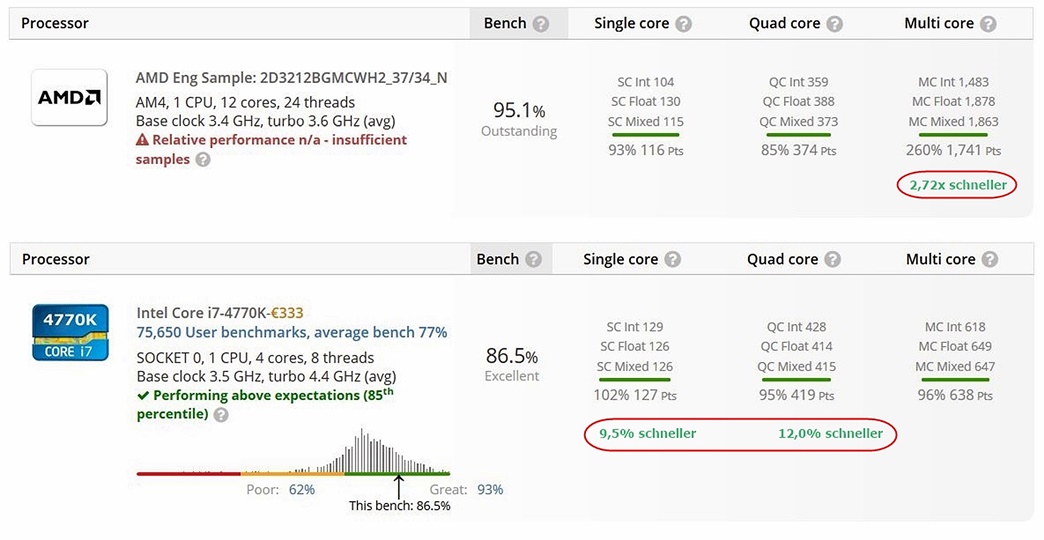Open help icon next to top Single core
Screen dimensions: 1044x540
point(683,24)
